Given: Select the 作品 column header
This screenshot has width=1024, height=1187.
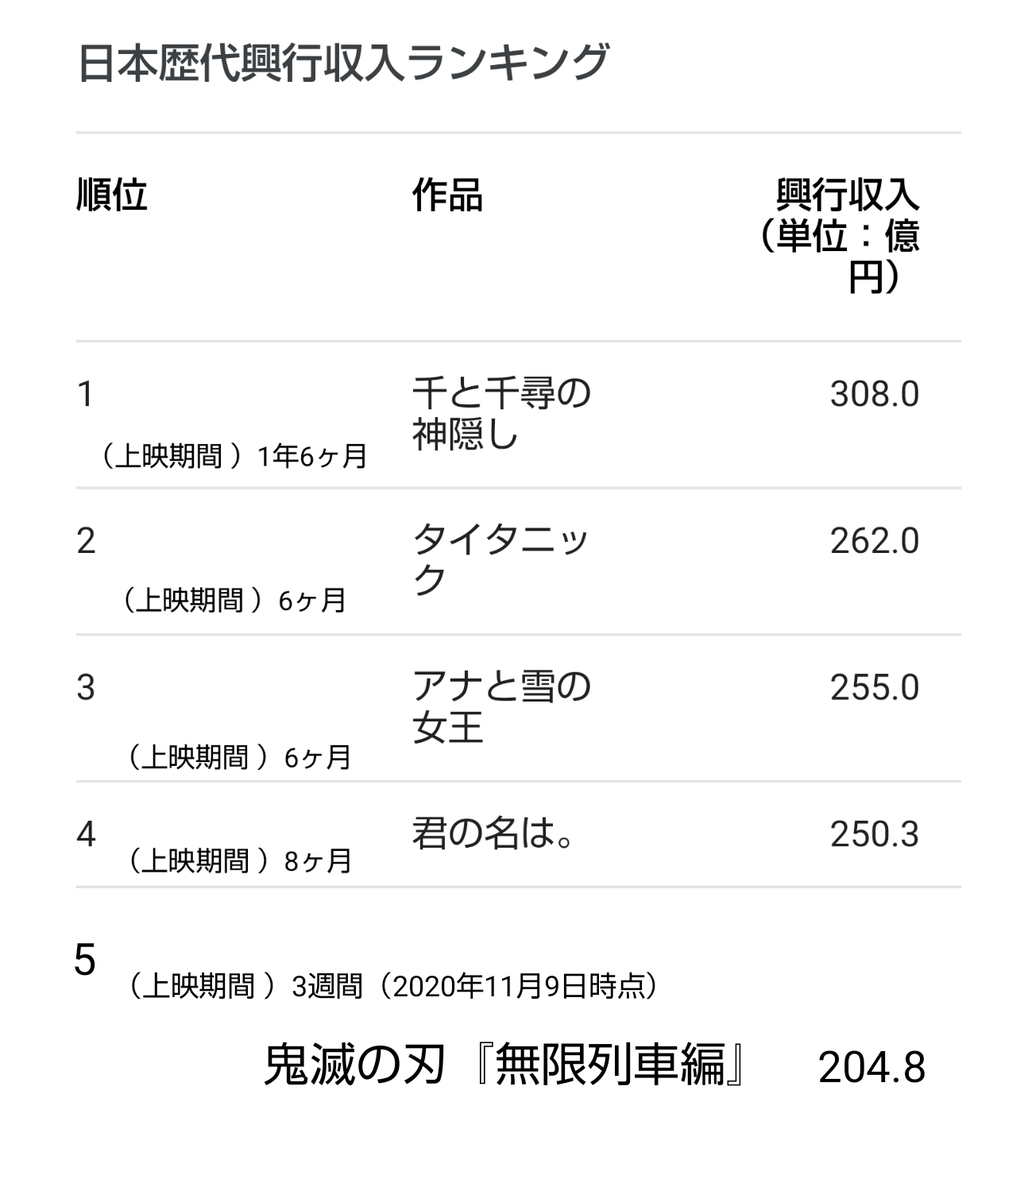Looking at the screenshot, I should tap(447, 195).
